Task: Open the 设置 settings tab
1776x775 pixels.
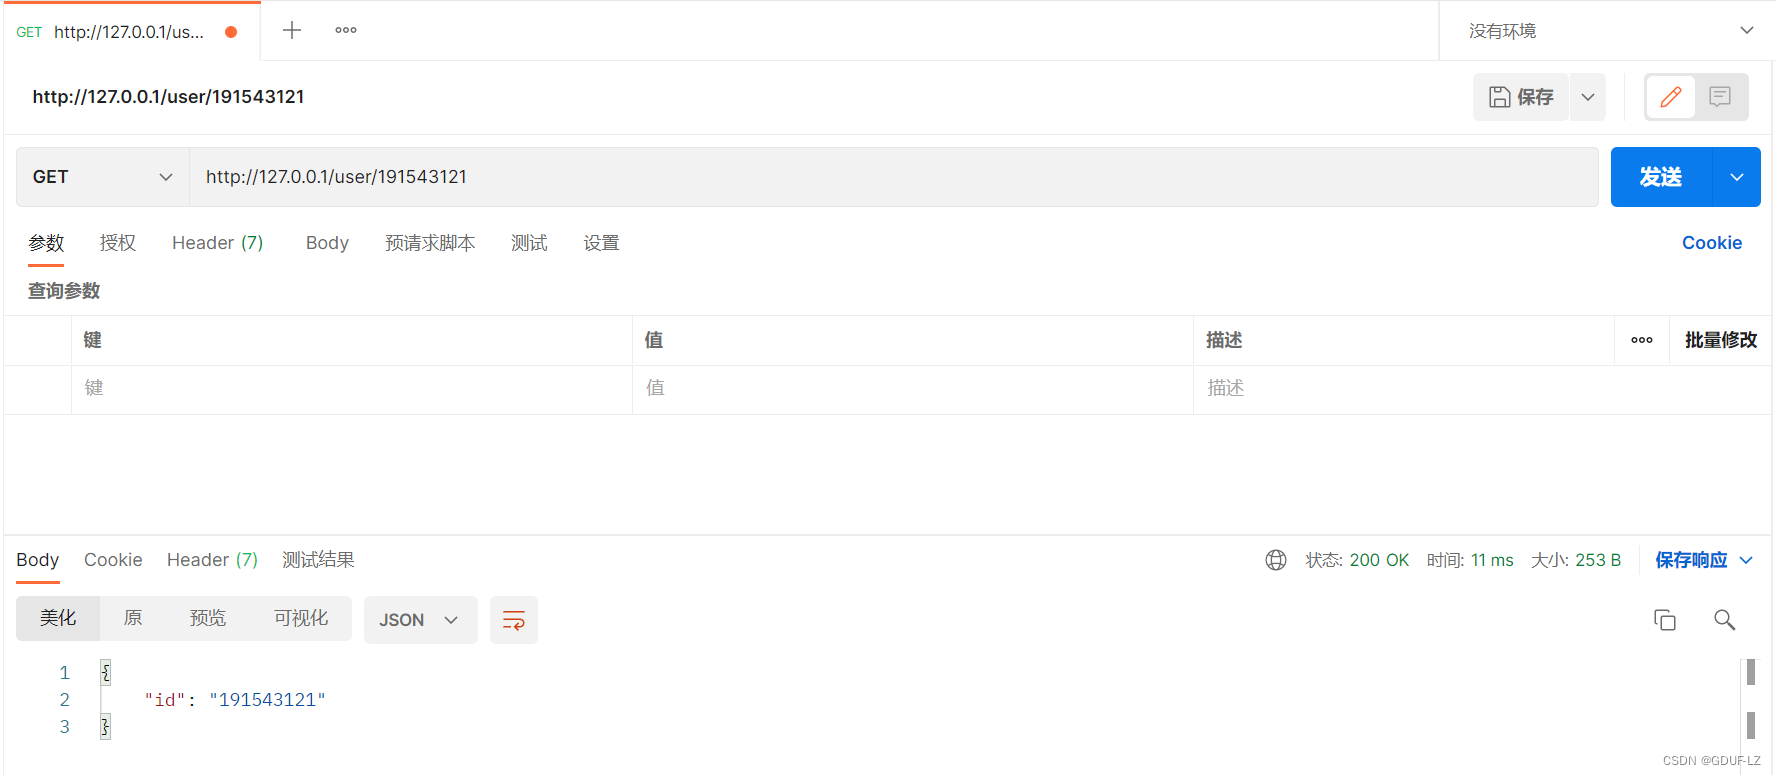Action: pos(602,243)
